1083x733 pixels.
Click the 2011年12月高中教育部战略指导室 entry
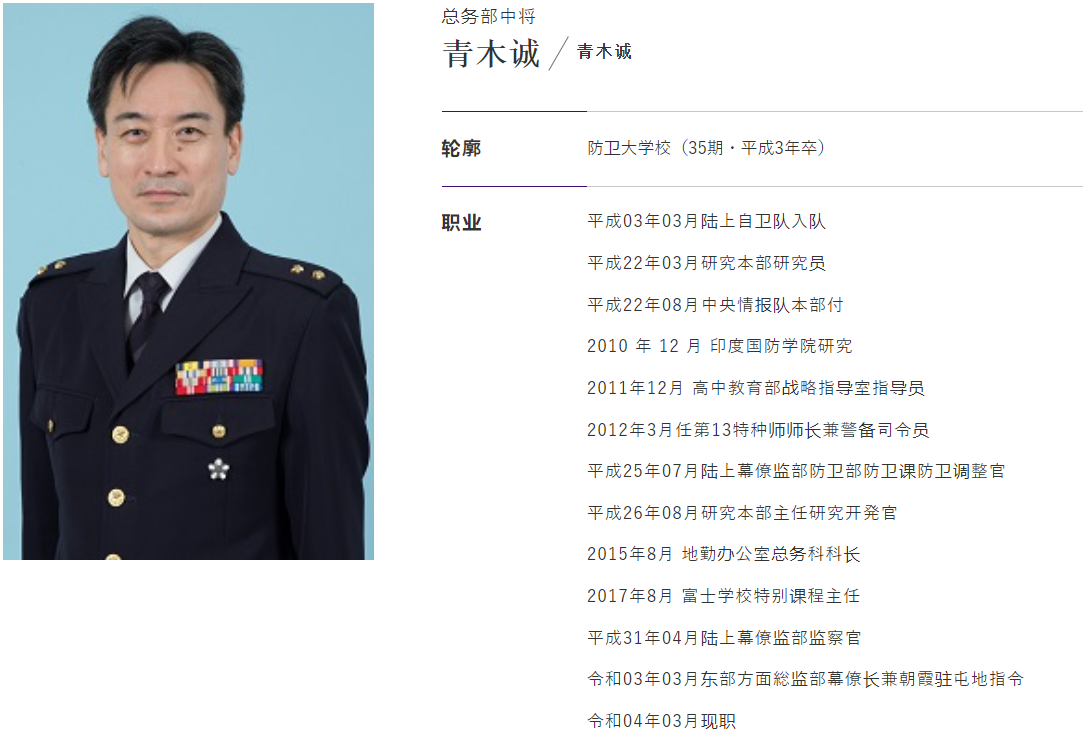(x=756, y=388)
